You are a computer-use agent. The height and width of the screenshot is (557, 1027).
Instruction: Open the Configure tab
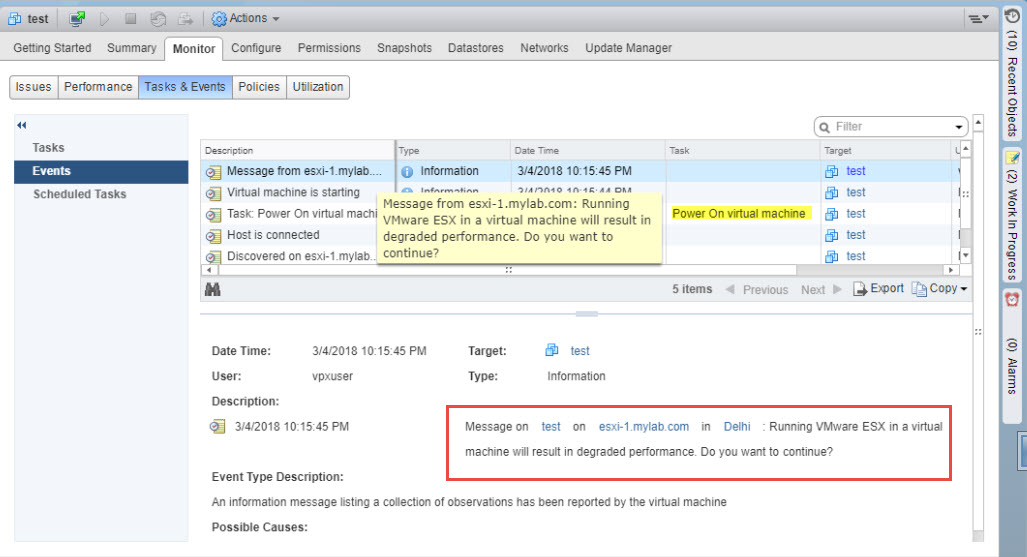point(256,48)
